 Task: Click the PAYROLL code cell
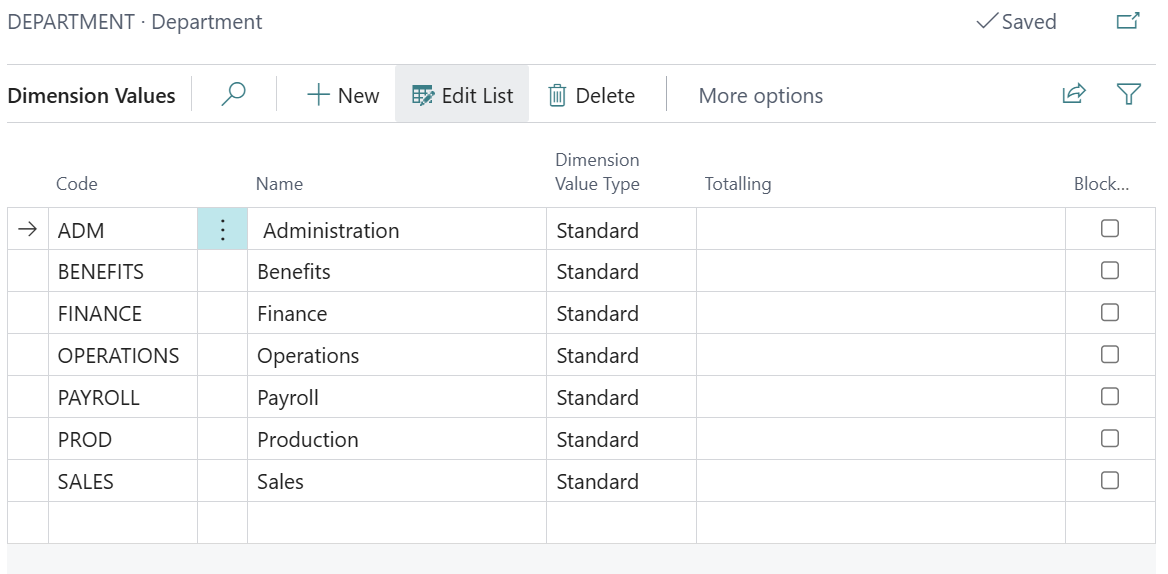[123, 397]
